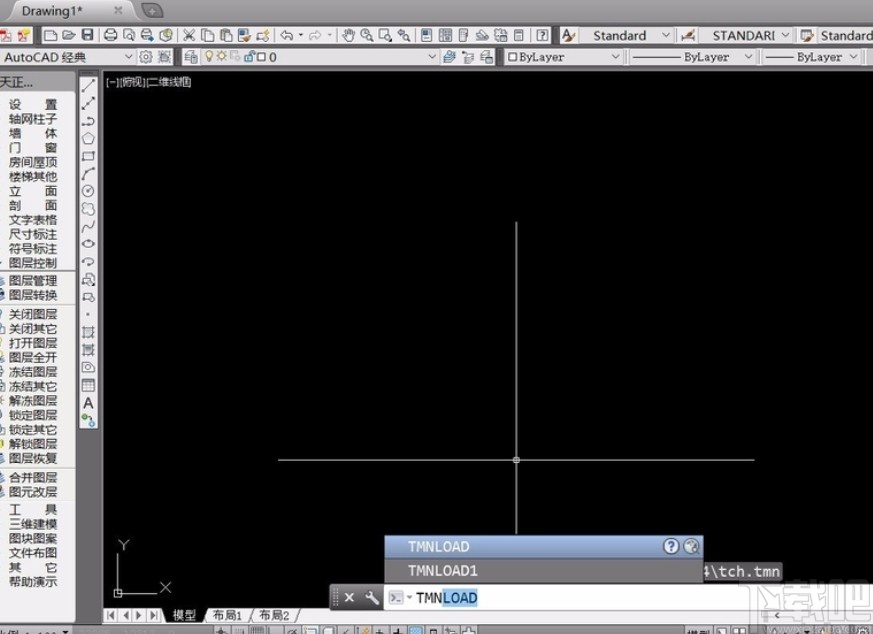The width and height of the screenshot is (873, 634).
Task: Print the drawing with the Plot printer icon
Action: pos(110,36)
